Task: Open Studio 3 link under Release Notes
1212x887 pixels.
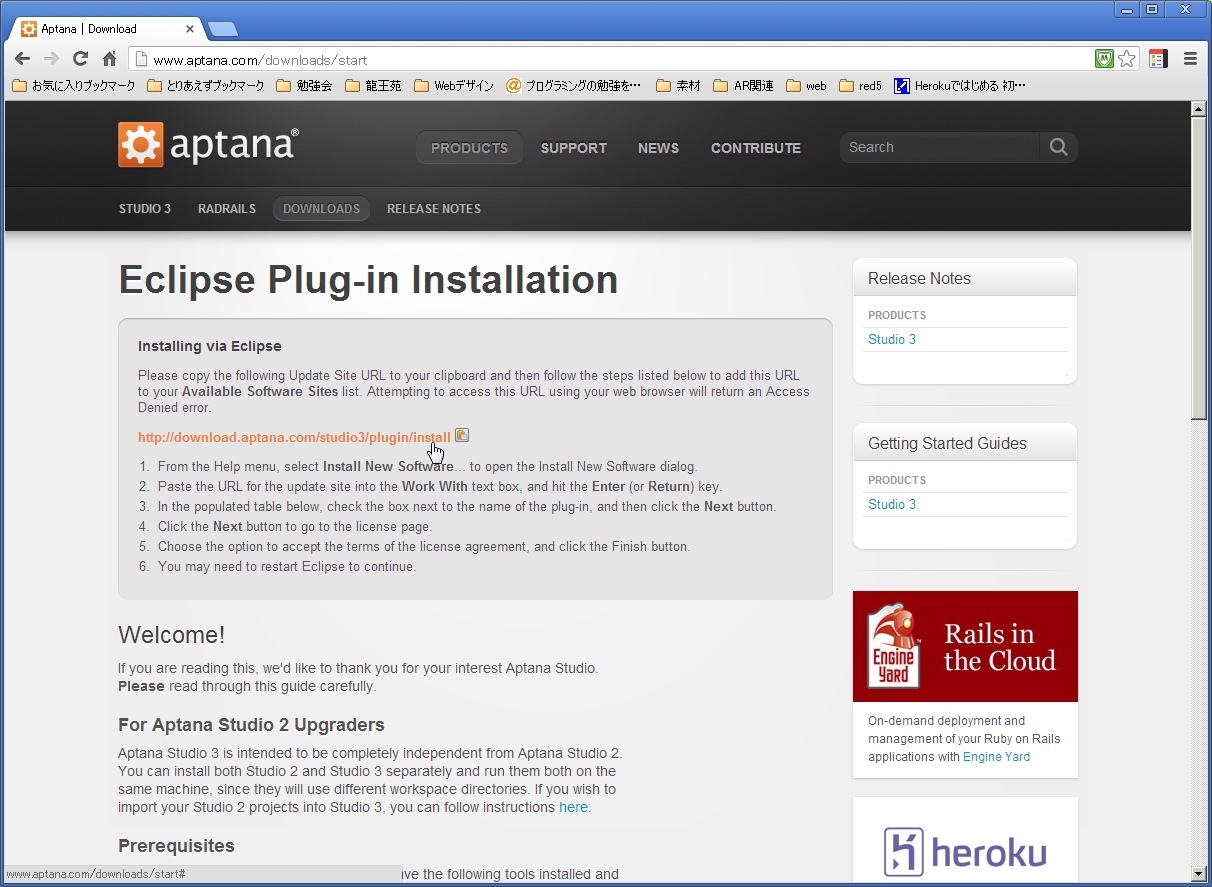Action: tap(892, 339)
